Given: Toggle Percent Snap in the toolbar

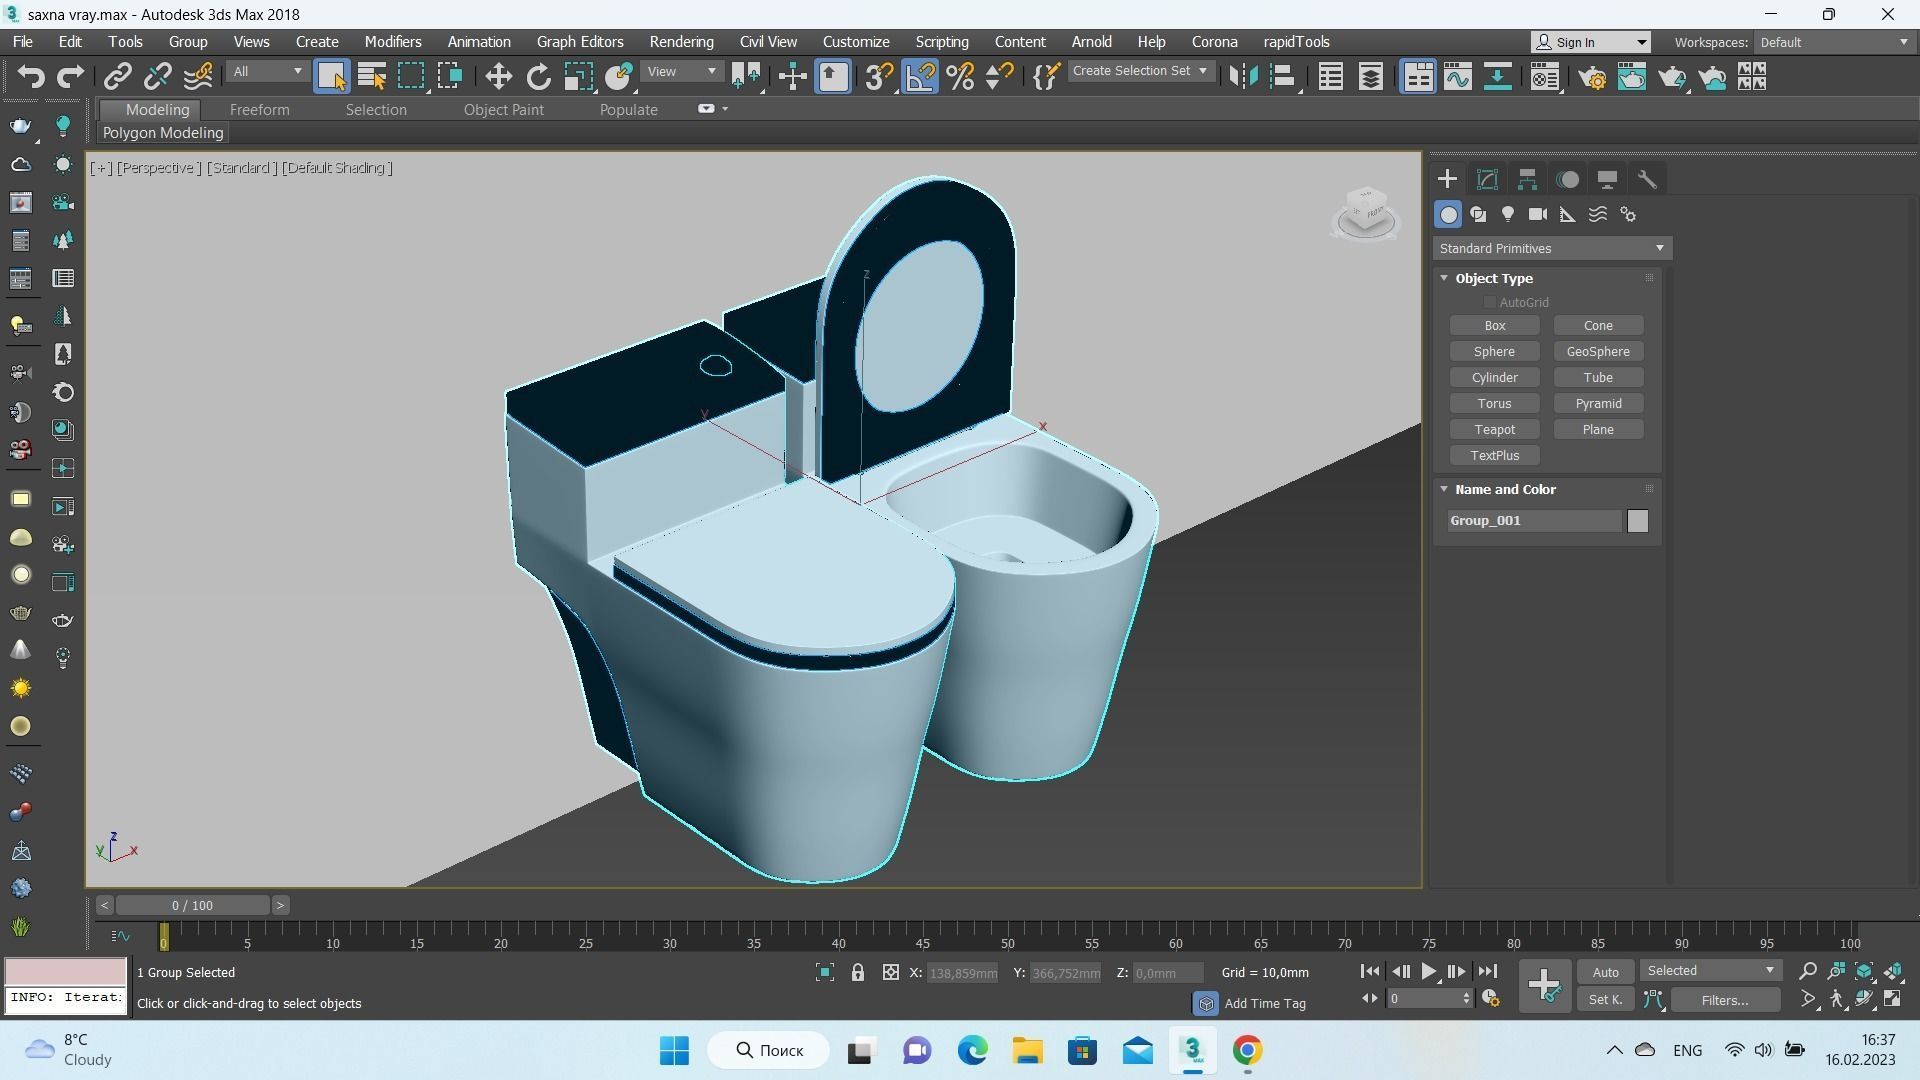Looking at the screenshot, I should click(960, 77).
